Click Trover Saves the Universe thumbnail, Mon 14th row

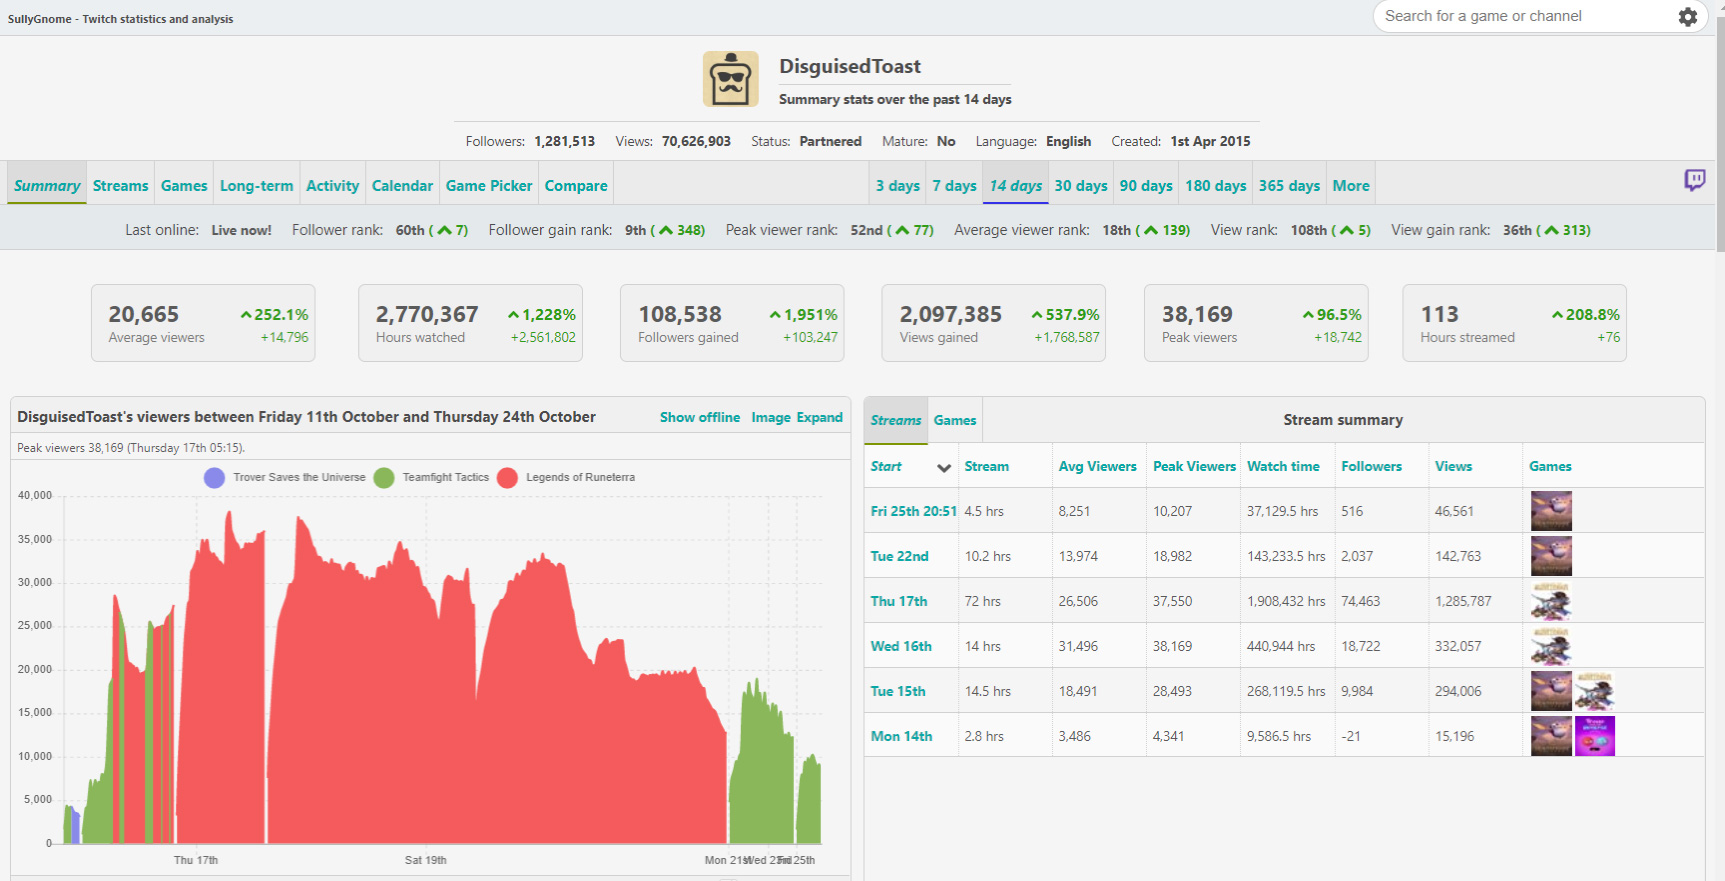[x=1594, y=736]
